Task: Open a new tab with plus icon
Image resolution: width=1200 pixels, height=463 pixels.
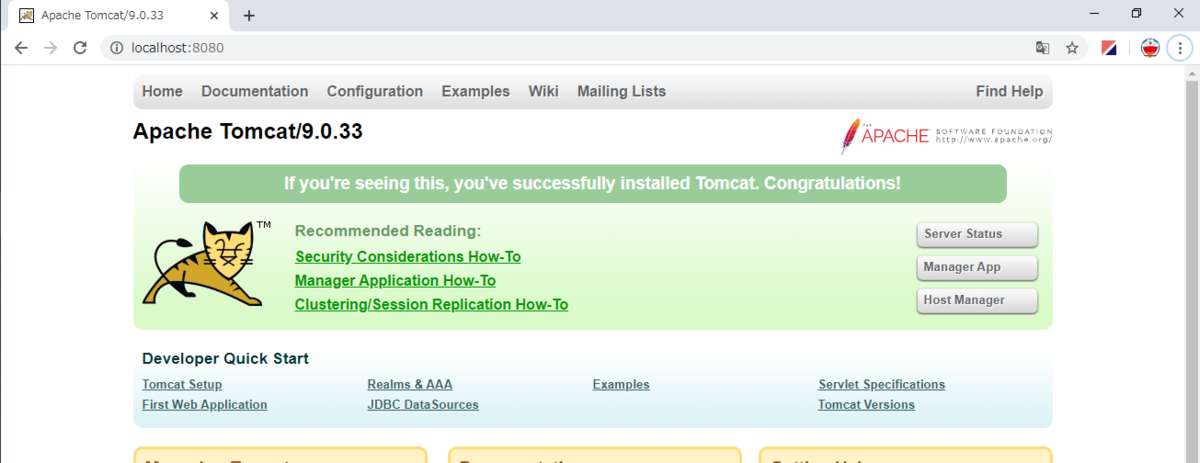Action: coord(249,16)
